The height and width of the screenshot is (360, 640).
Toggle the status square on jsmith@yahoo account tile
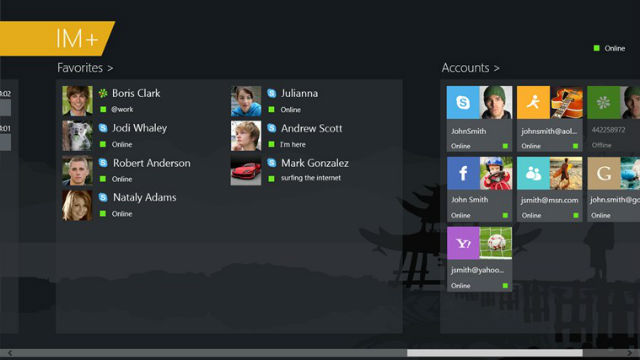pyautogui.click(x=505, y=286)
